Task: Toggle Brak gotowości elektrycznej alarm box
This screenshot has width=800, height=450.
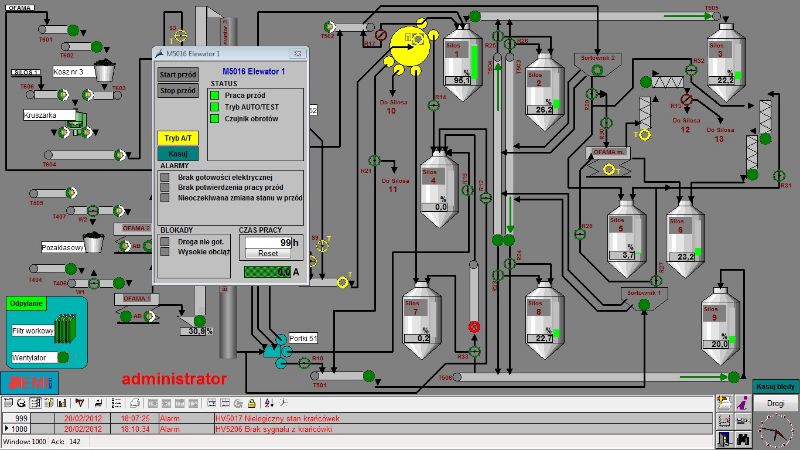Action: [165, 175]
